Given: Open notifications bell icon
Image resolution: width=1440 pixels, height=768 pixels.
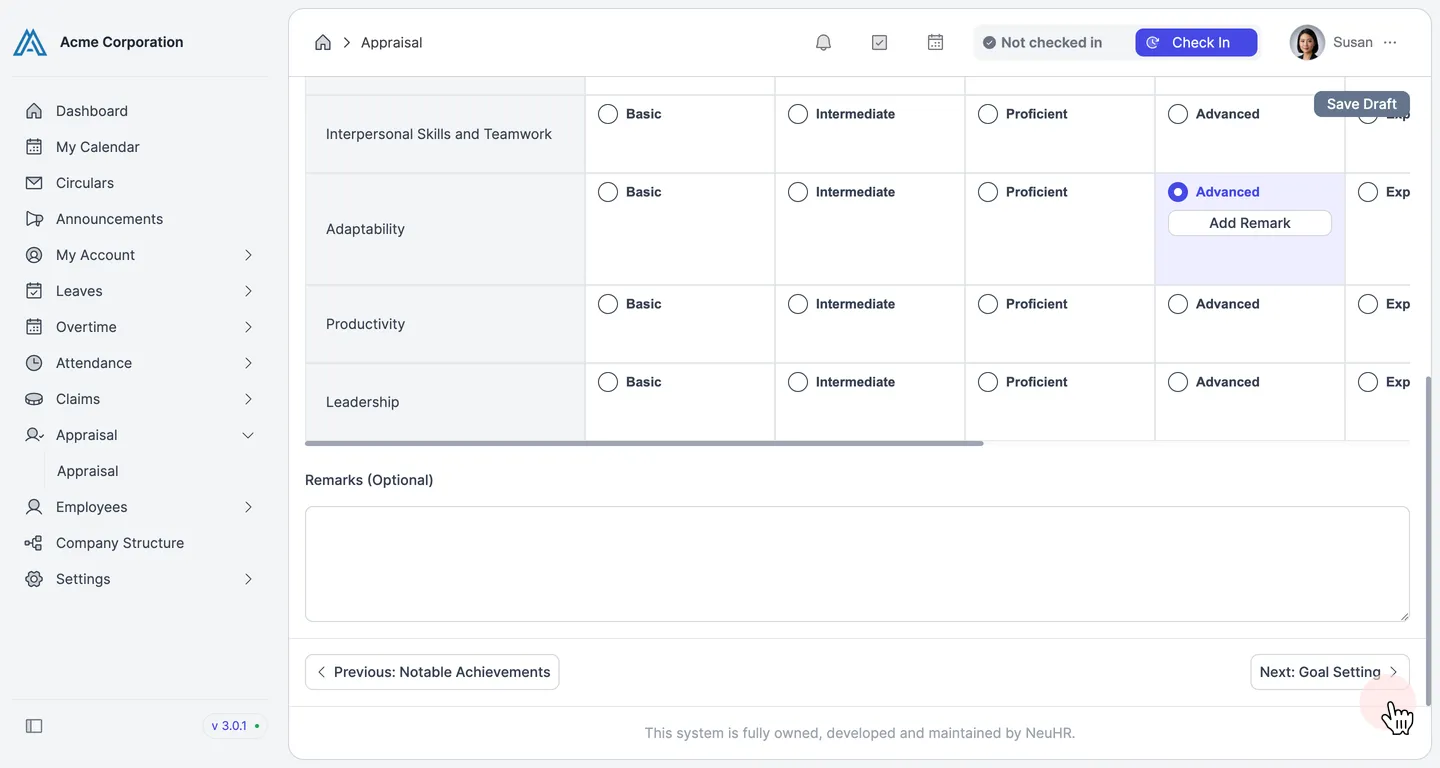Looking at the screenshot, I should 823,42.
